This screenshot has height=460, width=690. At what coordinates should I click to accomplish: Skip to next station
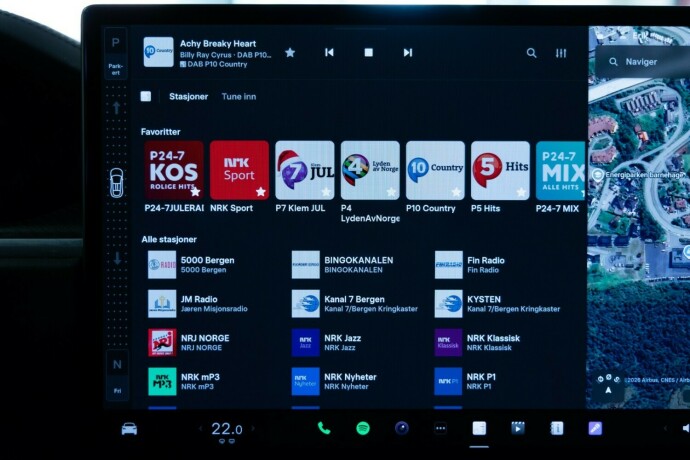coord(408,52)
